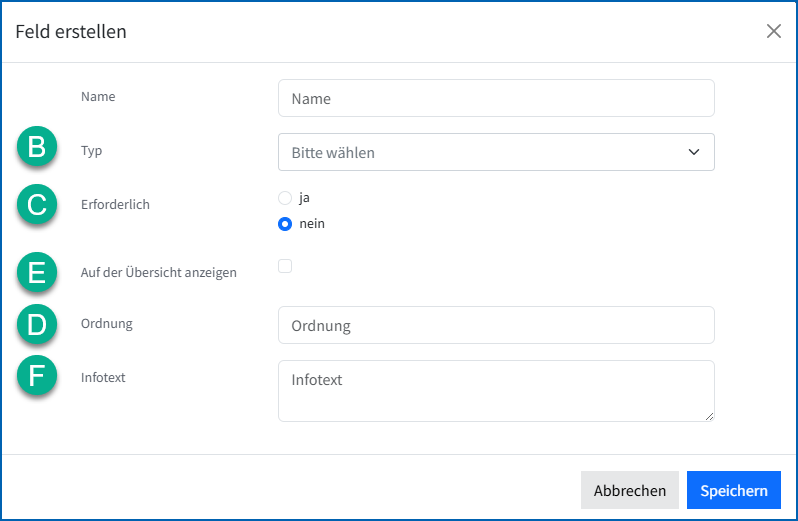798x521 pixels.
Task: Click the "Auf der Übersicht anzeigen" label
Action: 158,272
